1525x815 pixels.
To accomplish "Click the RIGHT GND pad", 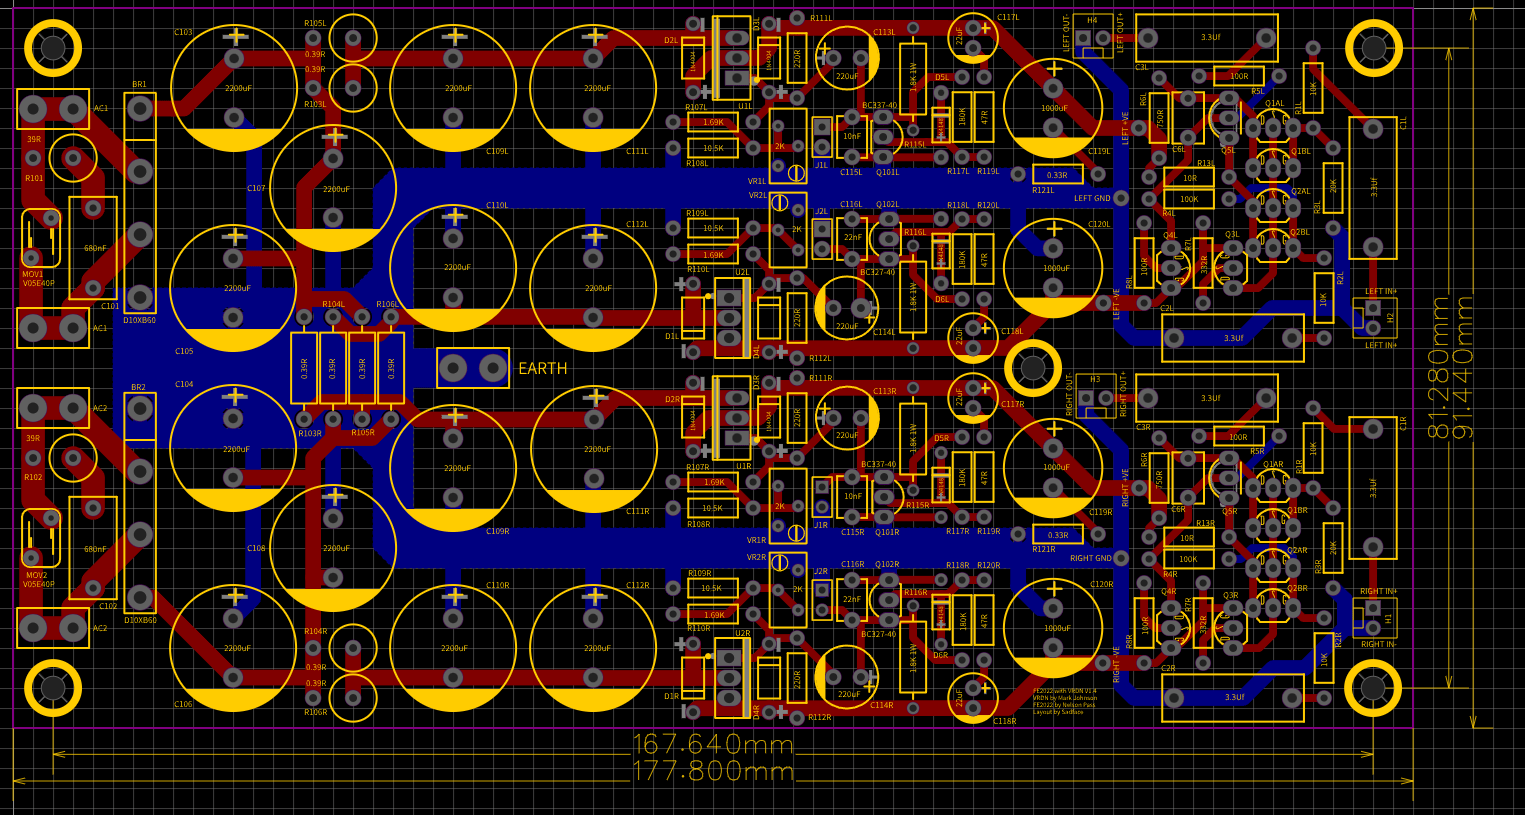I will tap(1121, 558).
